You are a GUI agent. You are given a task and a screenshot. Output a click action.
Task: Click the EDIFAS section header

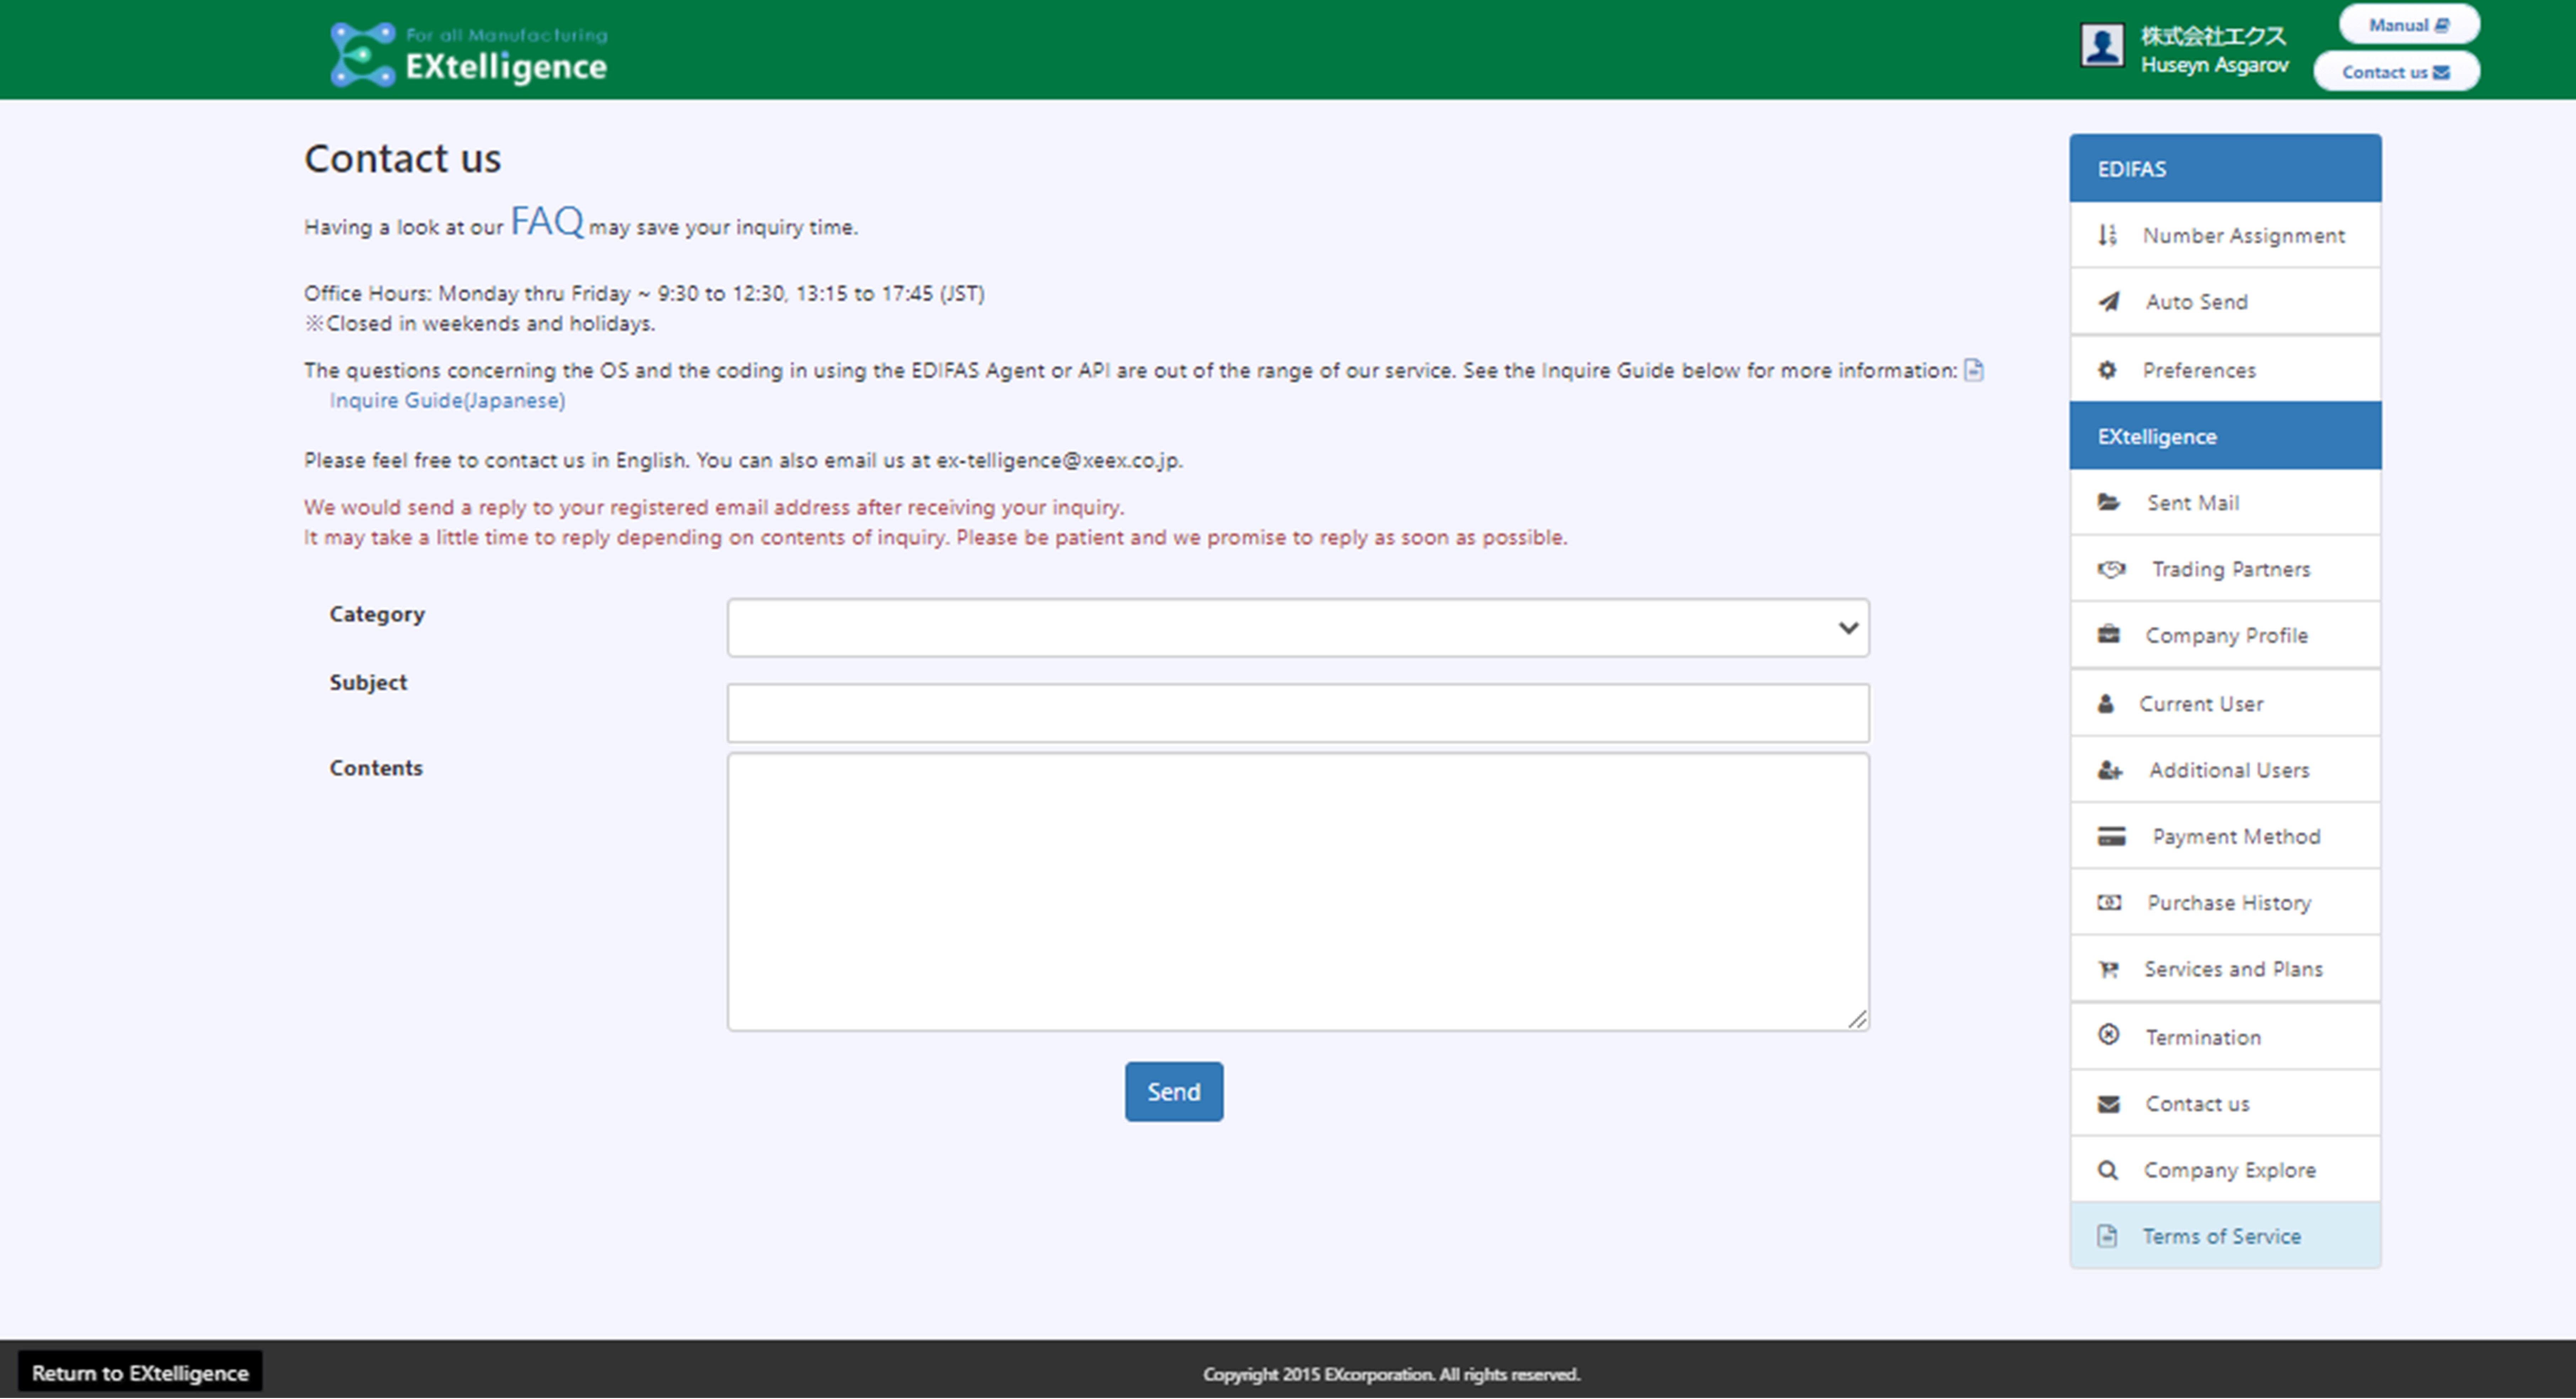2225,168
